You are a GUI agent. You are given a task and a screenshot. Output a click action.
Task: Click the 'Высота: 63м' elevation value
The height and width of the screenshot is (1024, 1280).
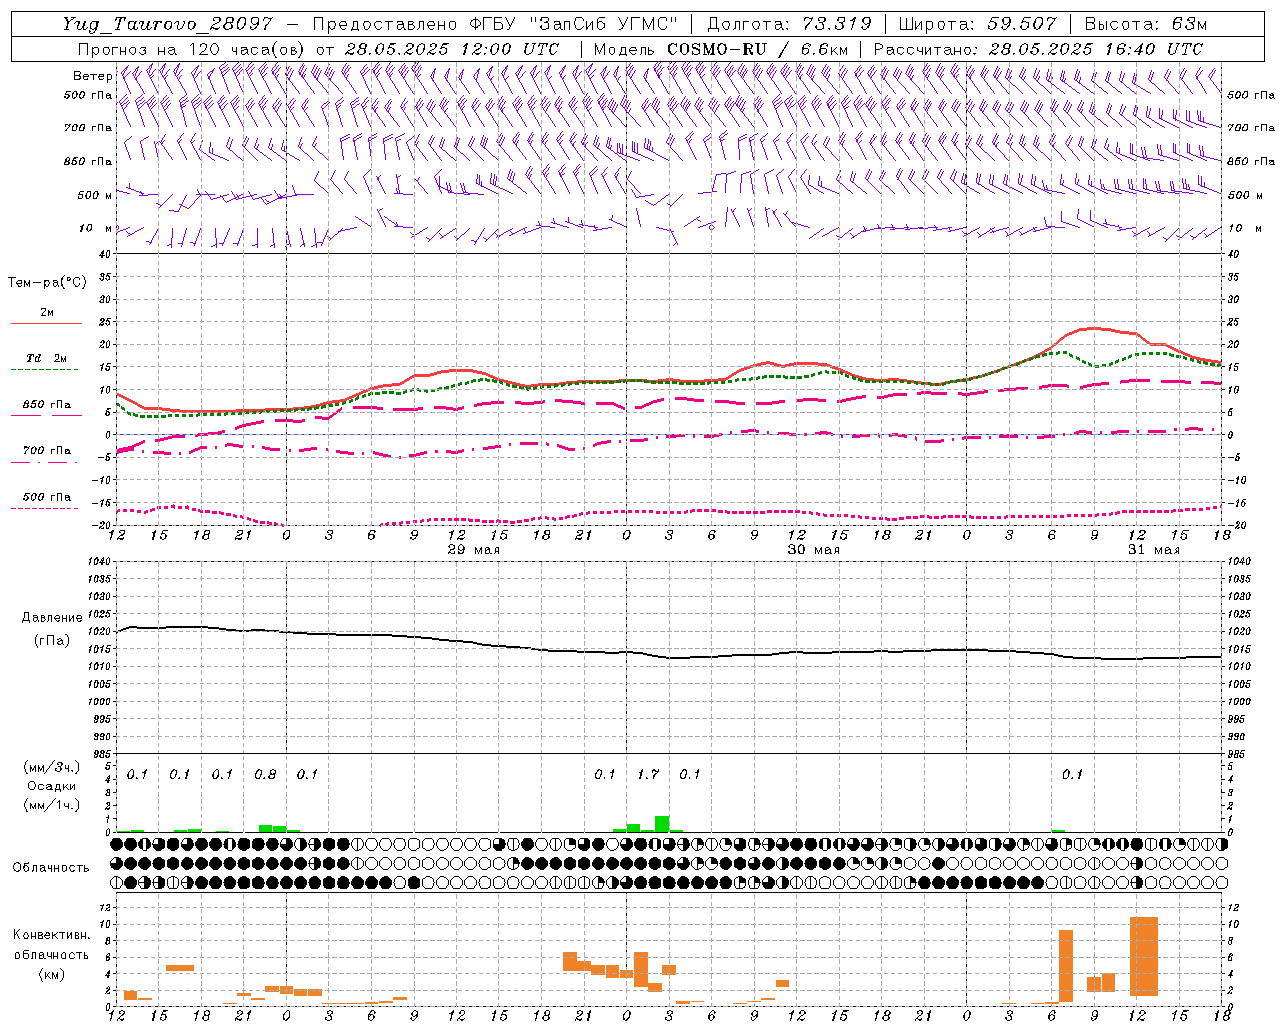click(x=1146, y=24)
